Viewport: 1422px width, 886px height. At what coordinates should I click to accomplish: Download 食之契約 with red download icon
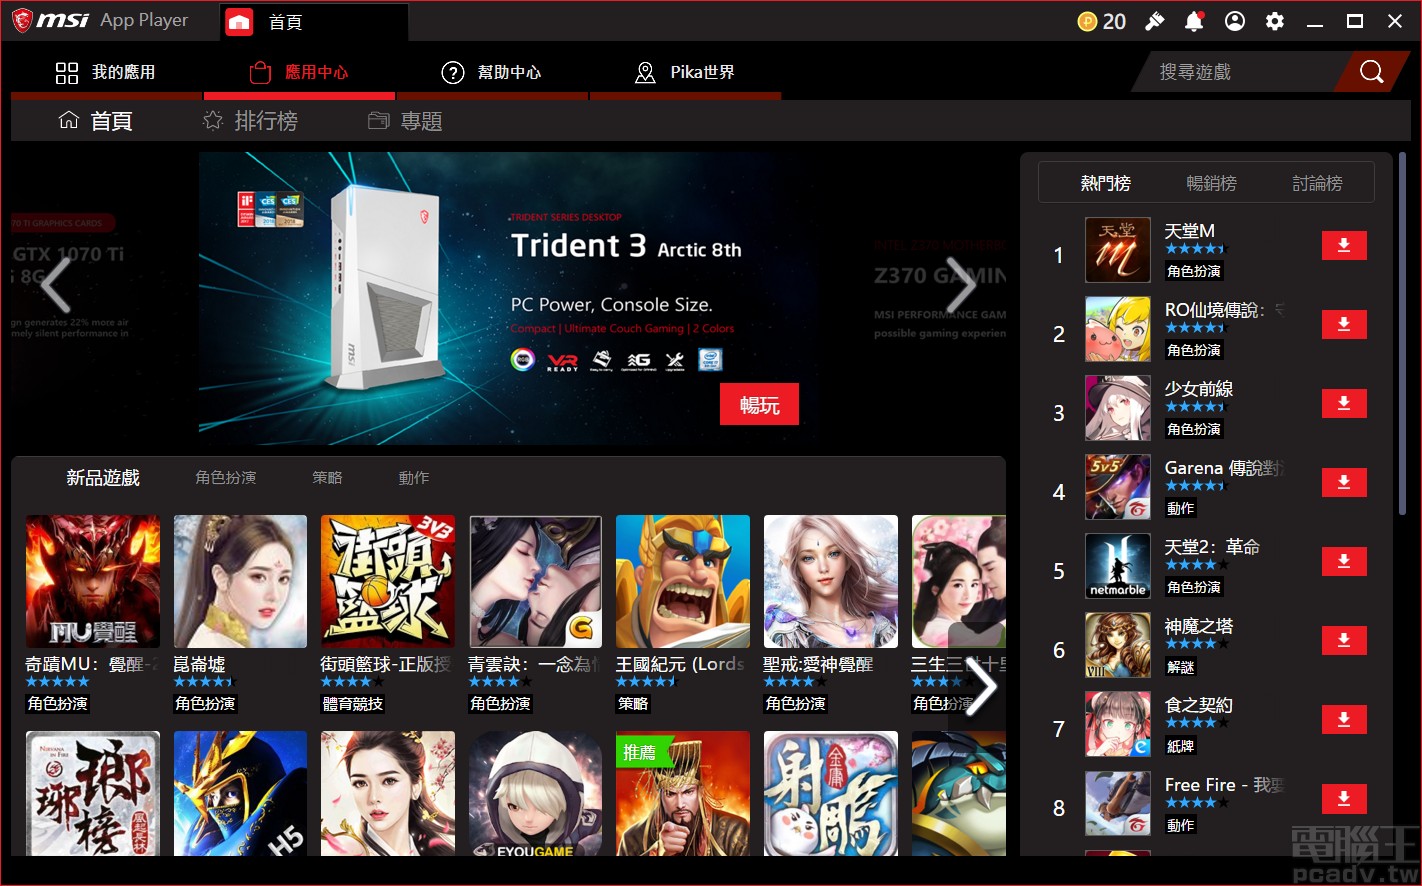point(1344,720)
